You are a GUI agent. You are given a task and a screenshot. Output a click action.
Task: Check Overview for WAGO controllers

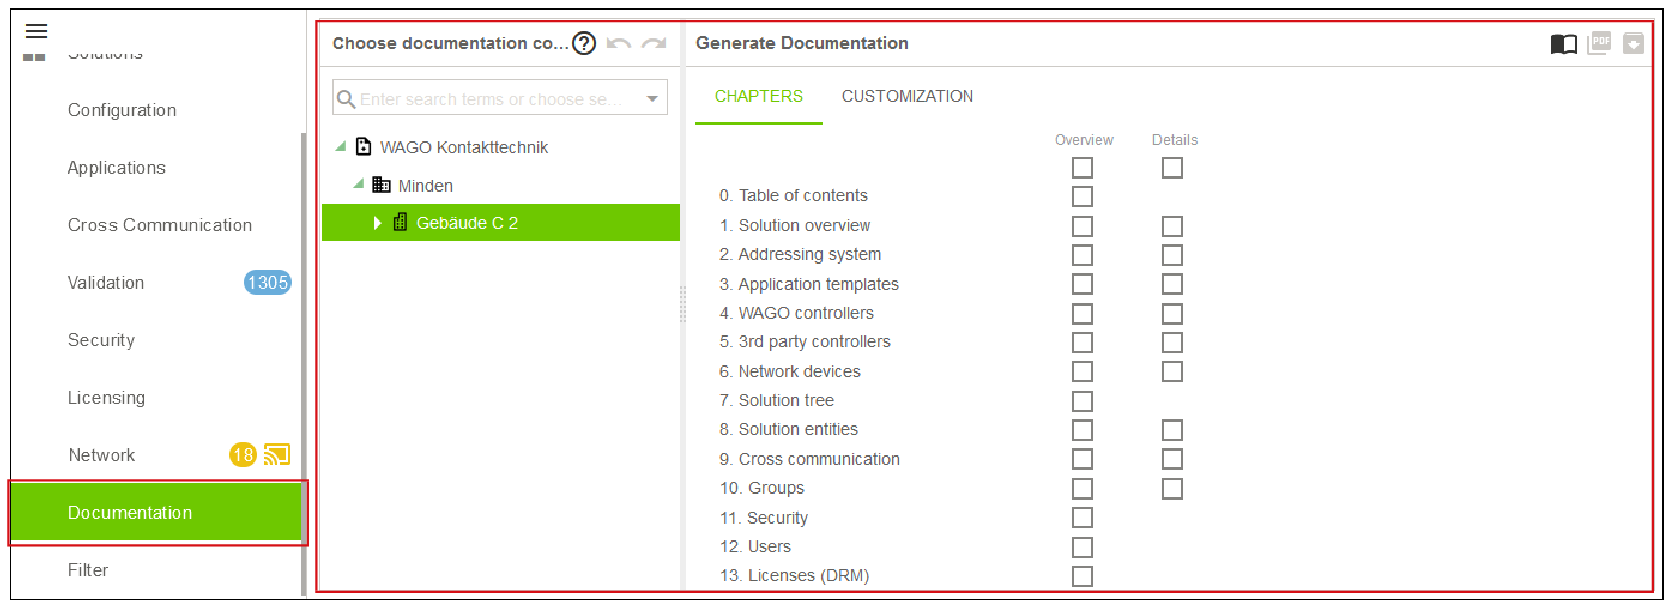point(1082,314)
